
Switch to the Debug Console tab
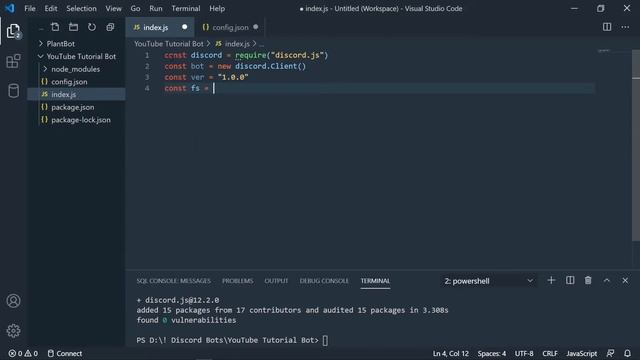324,281
